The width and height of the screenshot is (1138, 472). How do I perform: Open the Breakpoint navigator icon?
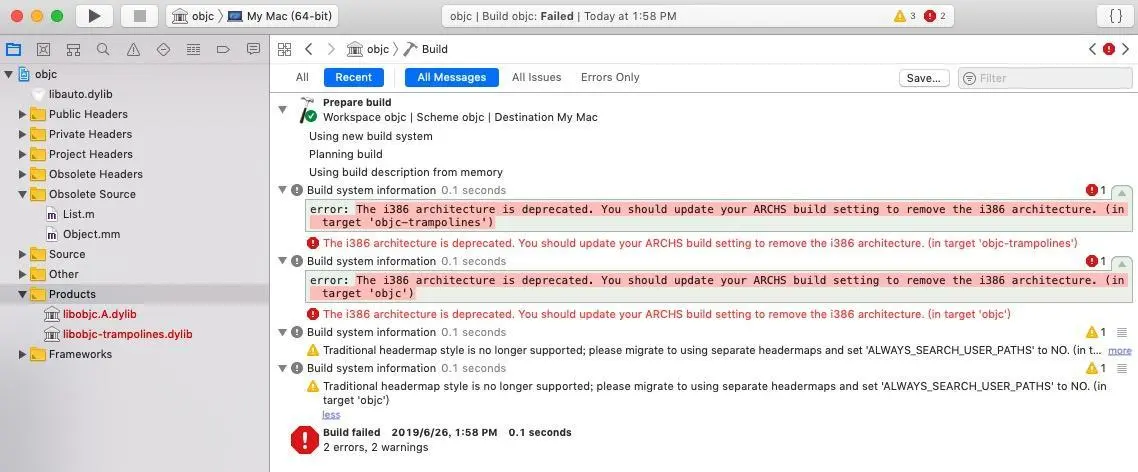click(x=224, y=49)
